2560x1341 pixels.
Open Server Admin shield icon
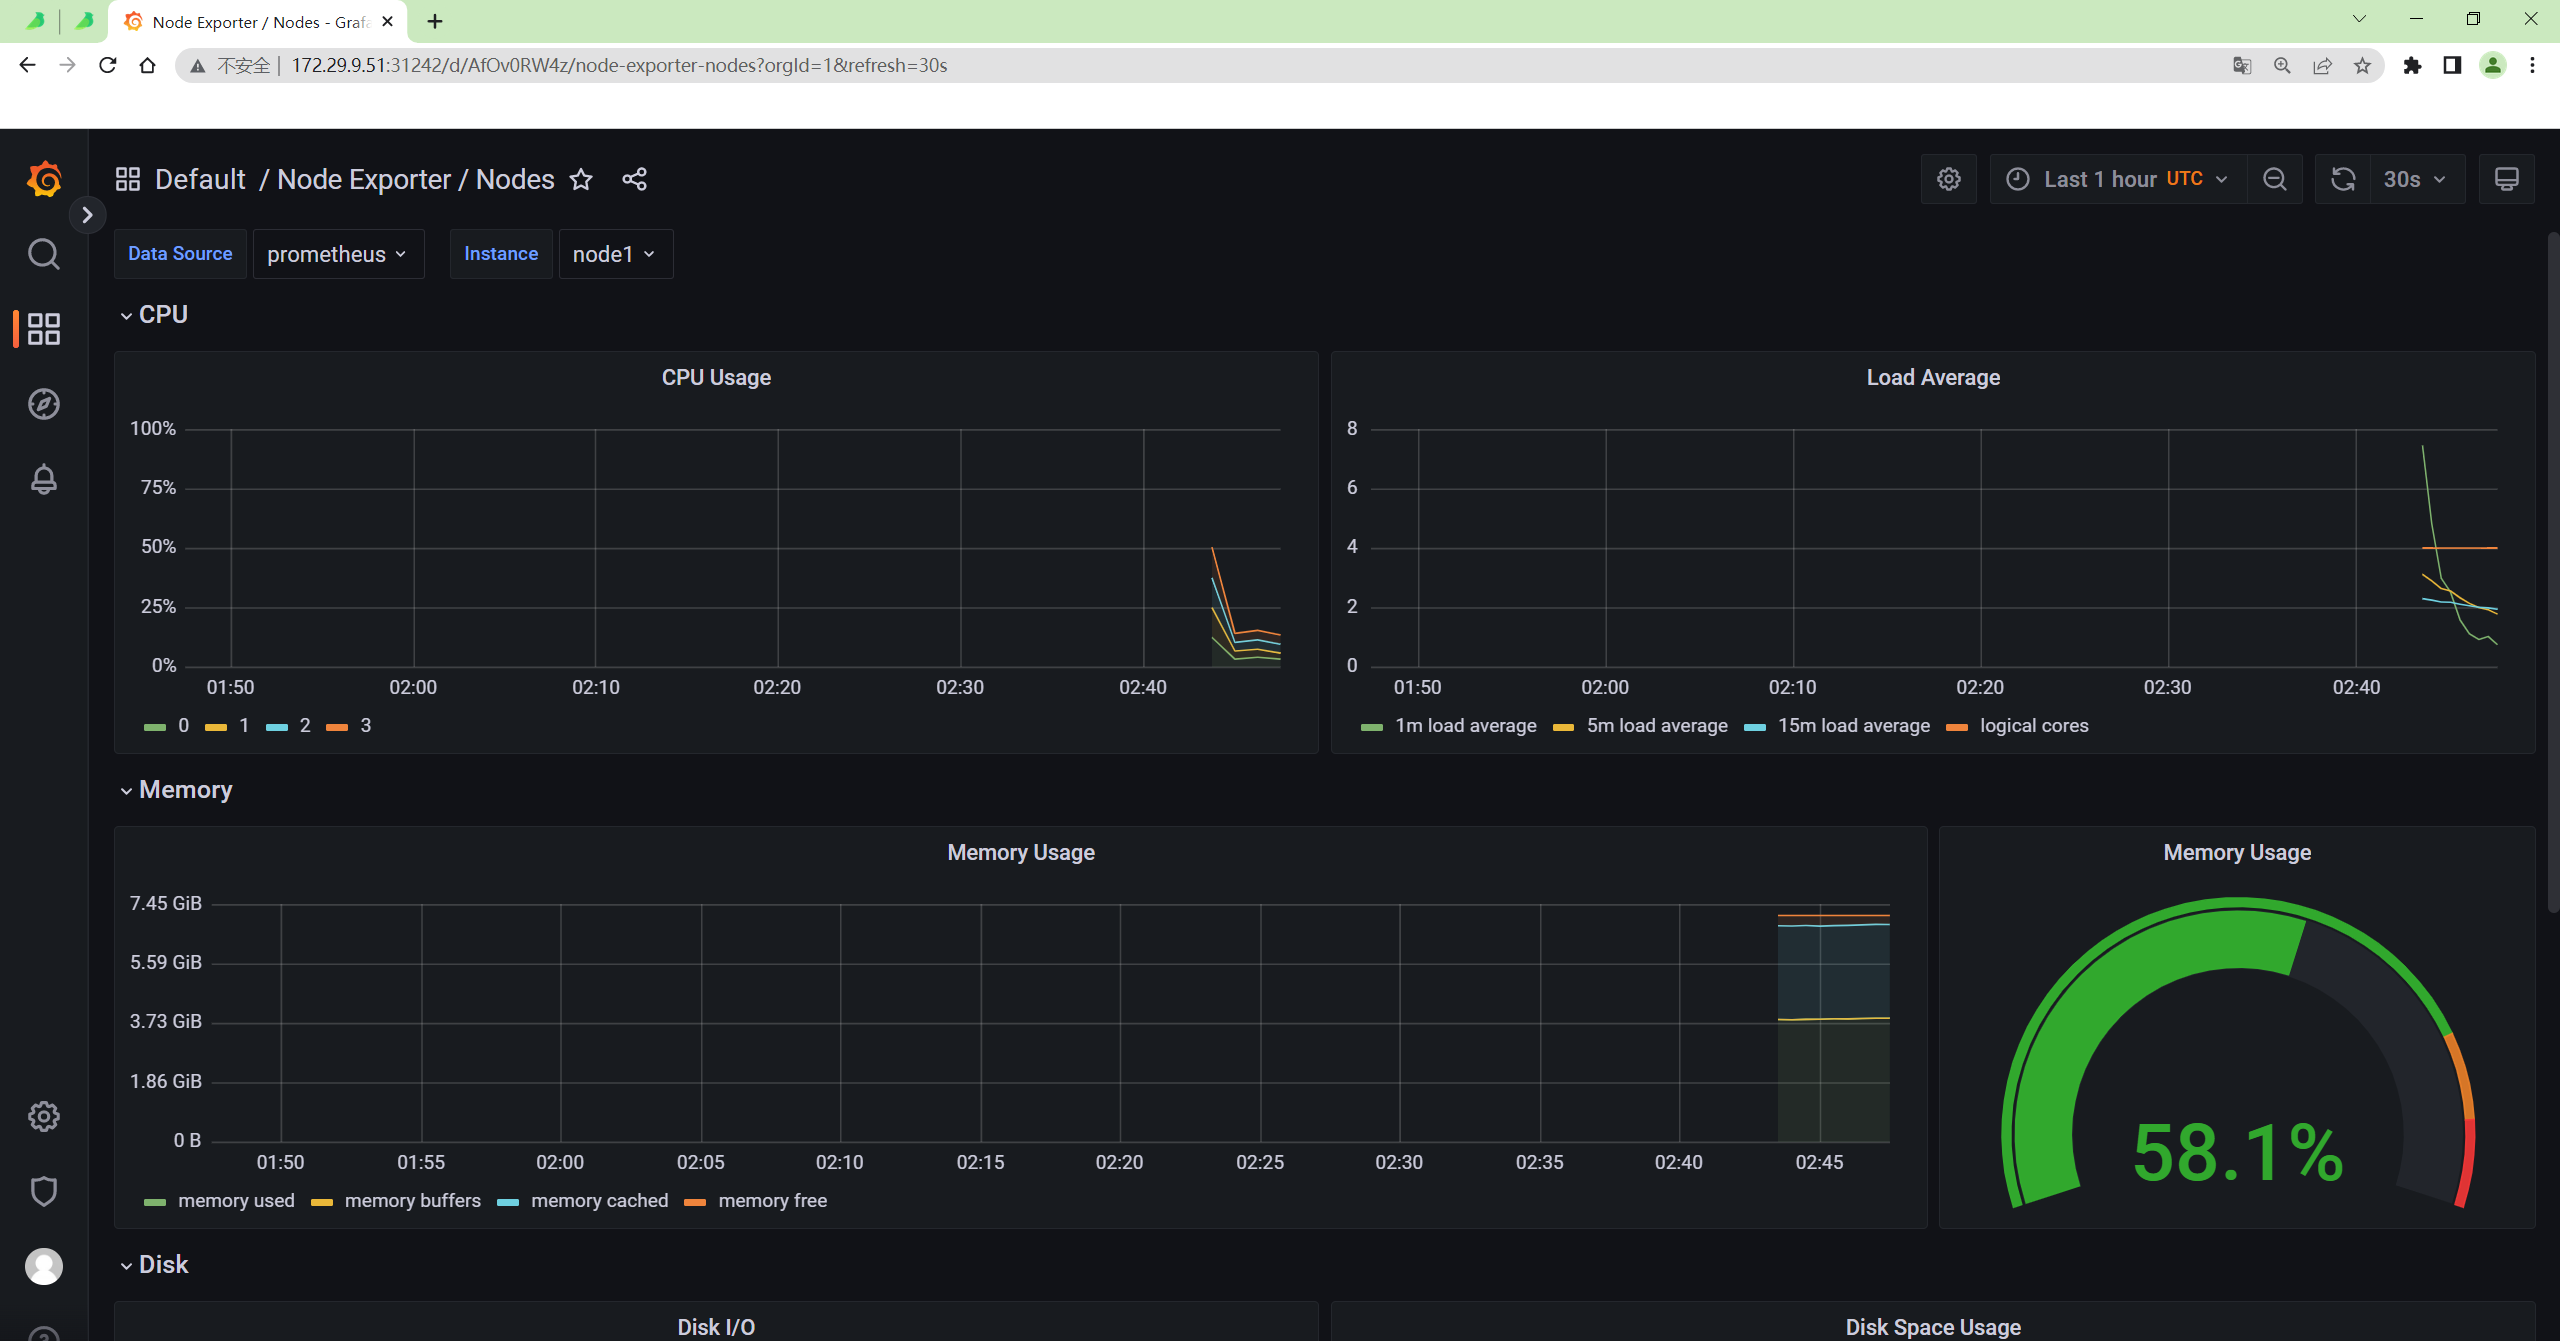[x=44, y=1191]
